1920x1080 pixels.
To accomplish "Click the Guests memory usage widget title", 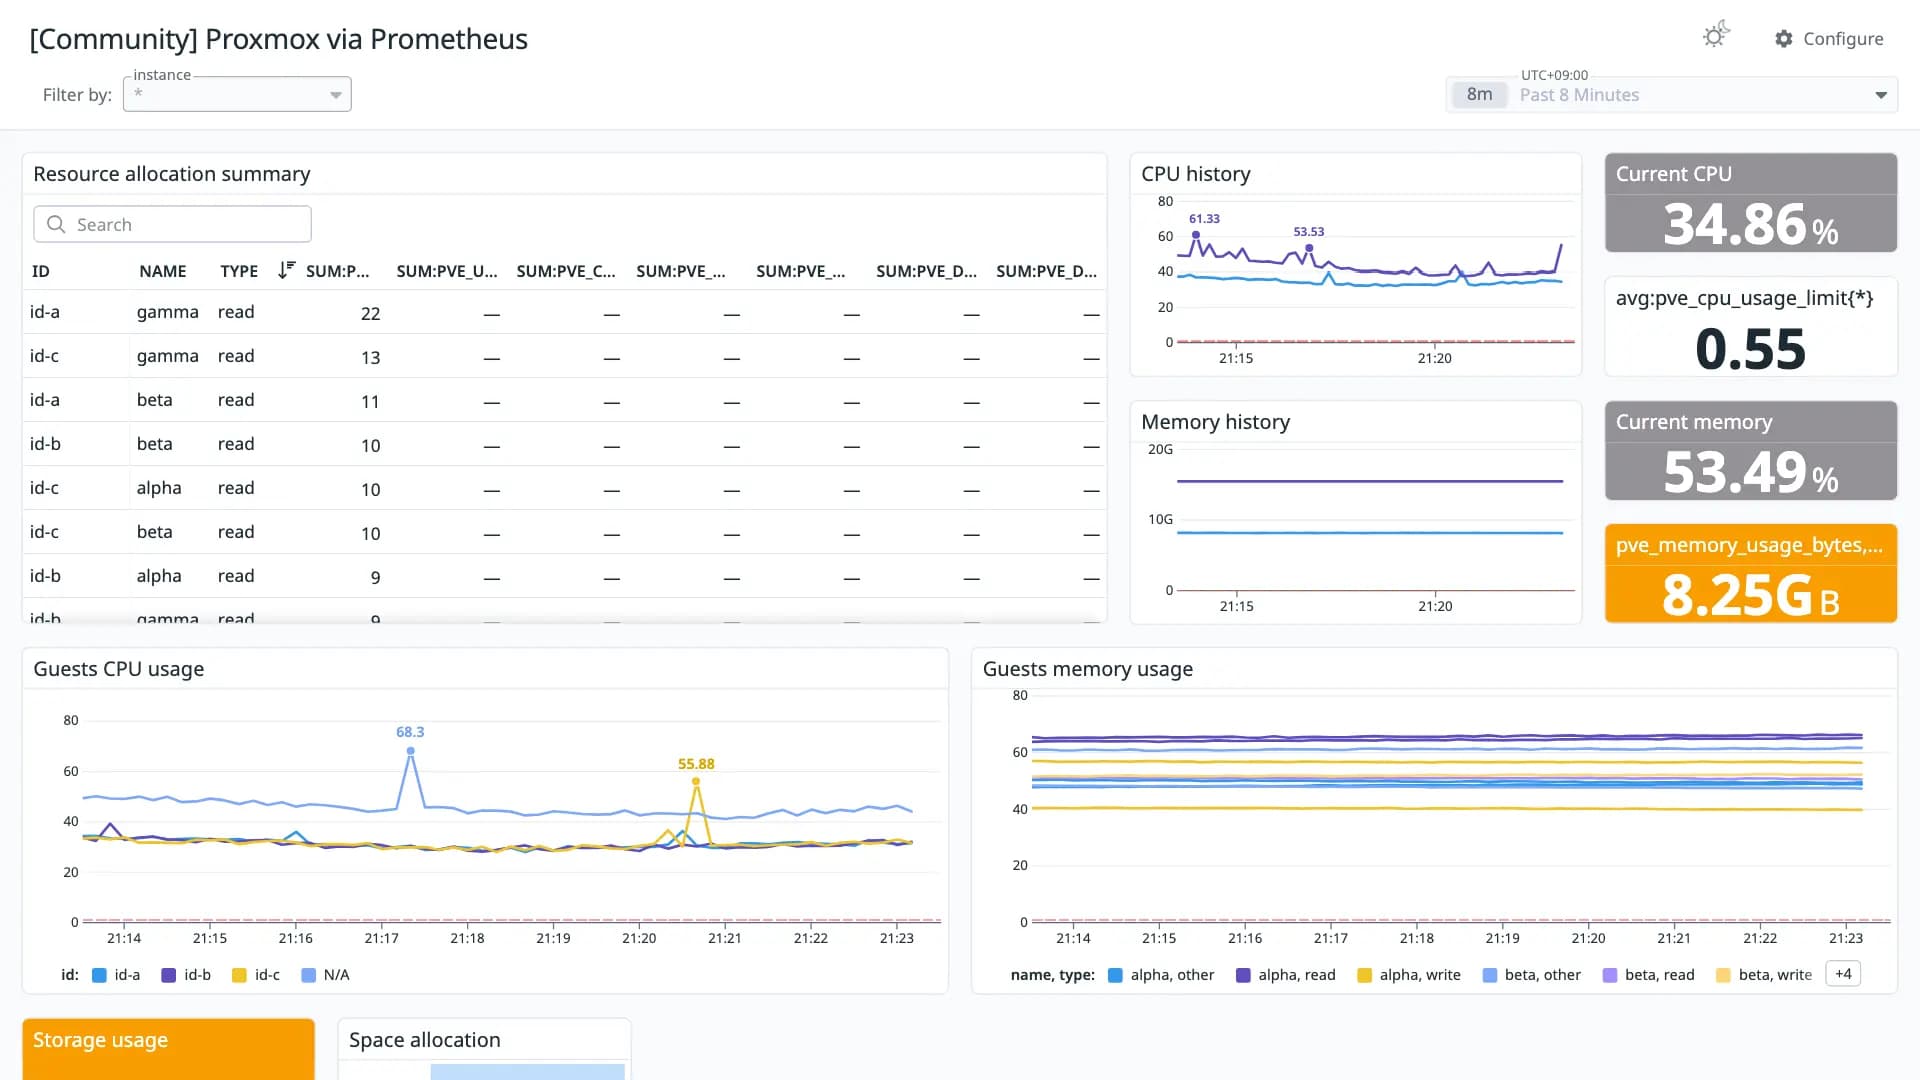I will click(1088, 669).
